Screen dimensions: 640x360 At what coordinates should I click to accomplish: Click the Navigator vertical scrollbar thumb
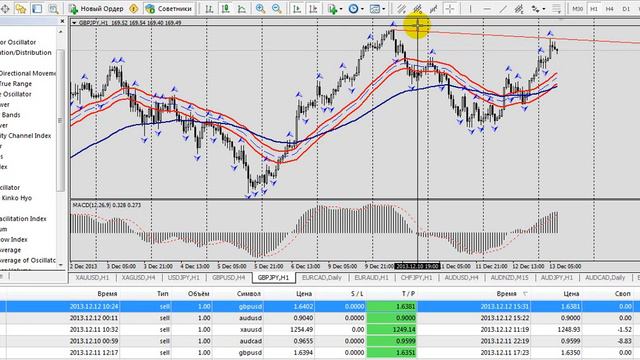[61, 120]
